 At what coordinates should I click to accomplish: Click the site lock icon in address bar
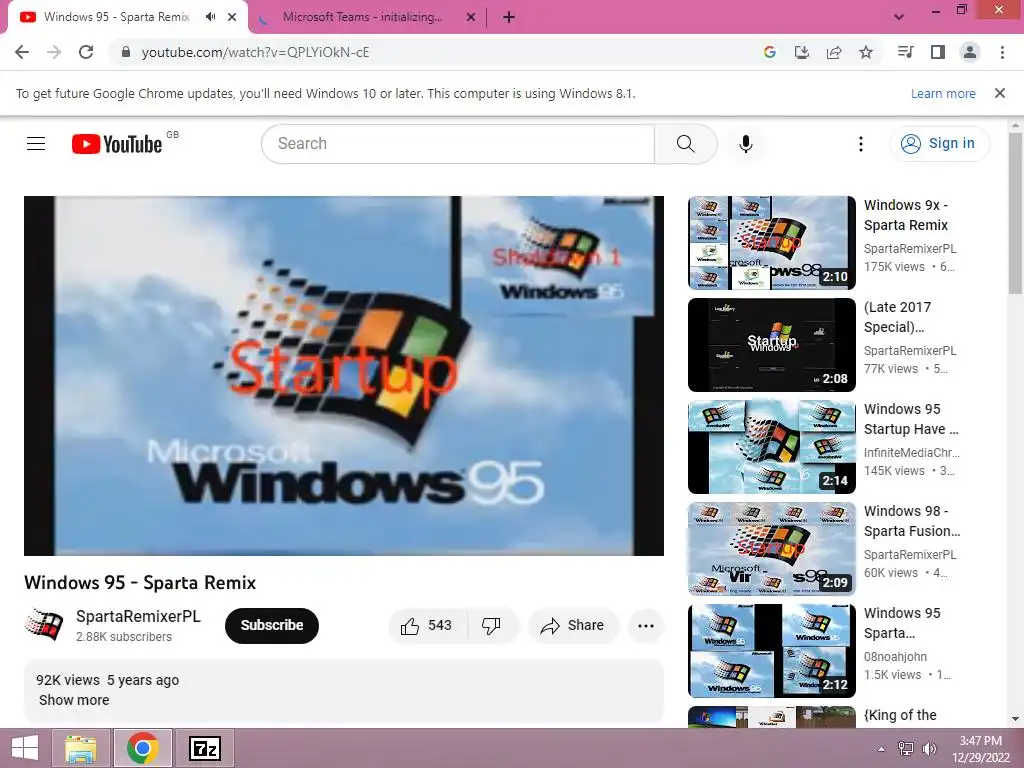pyautogui.click(x=126, y=52)
